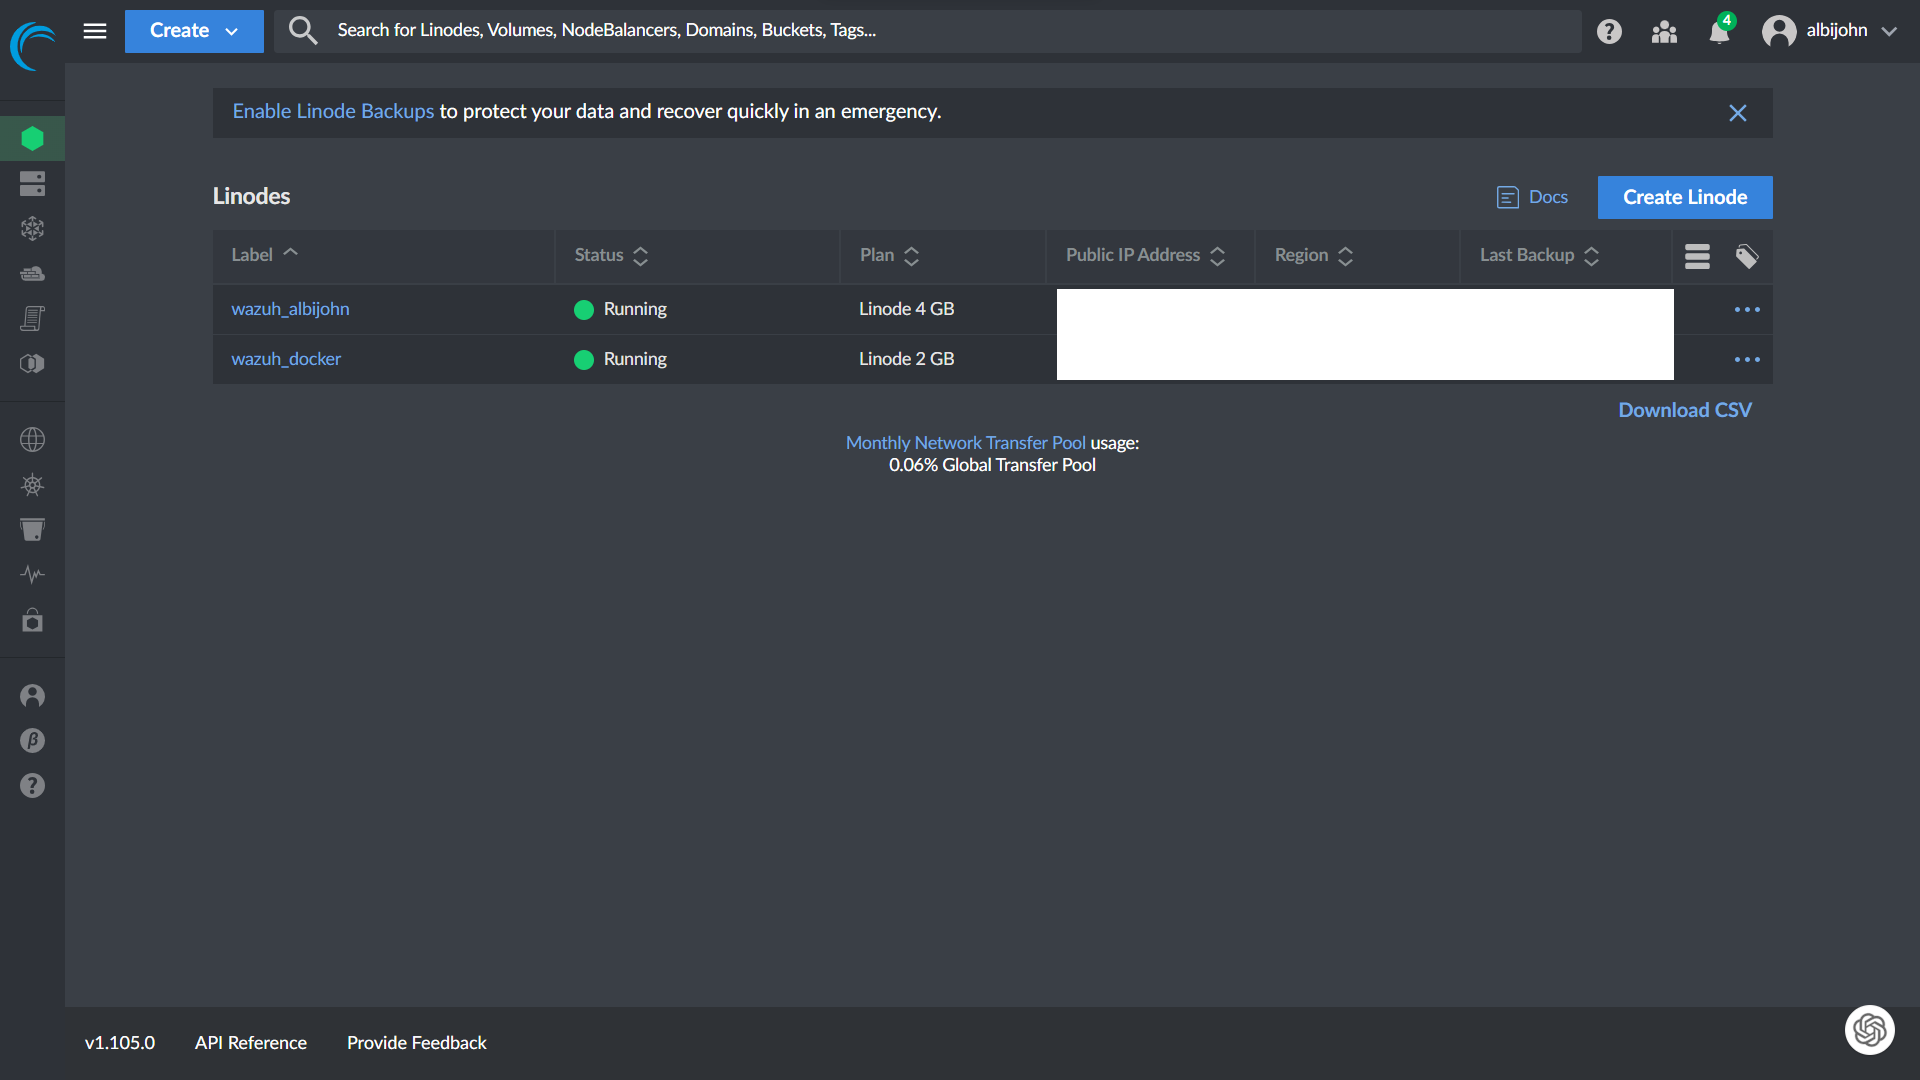1920x1080 pixels.
Task: Open Domains globe icon in sidebar
Action: tap(33, 440)
